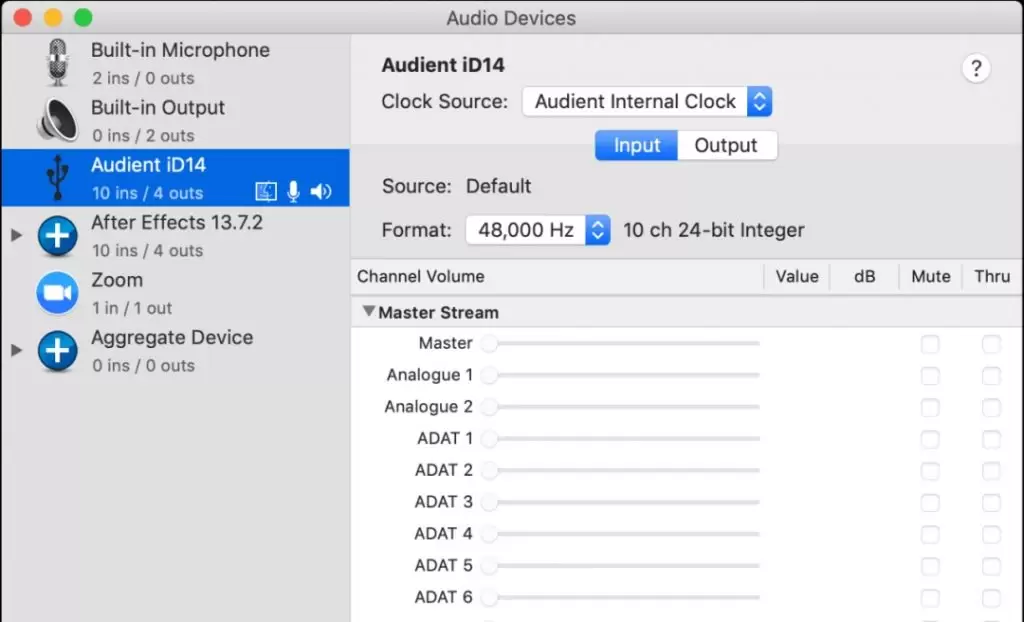Click the Analogue 2 volume slider
1024x622 pixels.
click(x=620, y=407)
